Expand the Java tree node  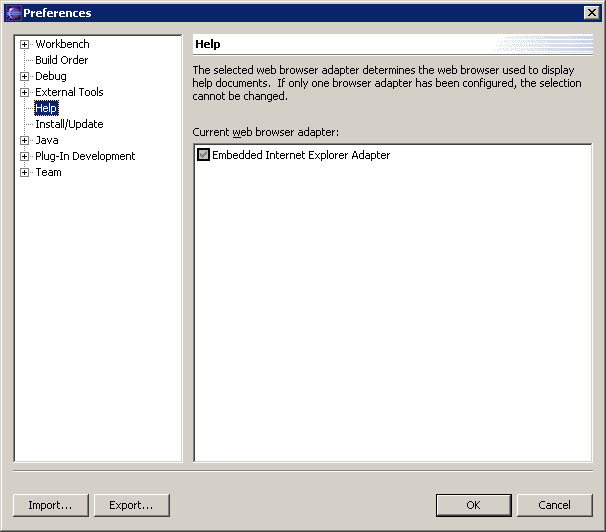(x=24, y=140)
